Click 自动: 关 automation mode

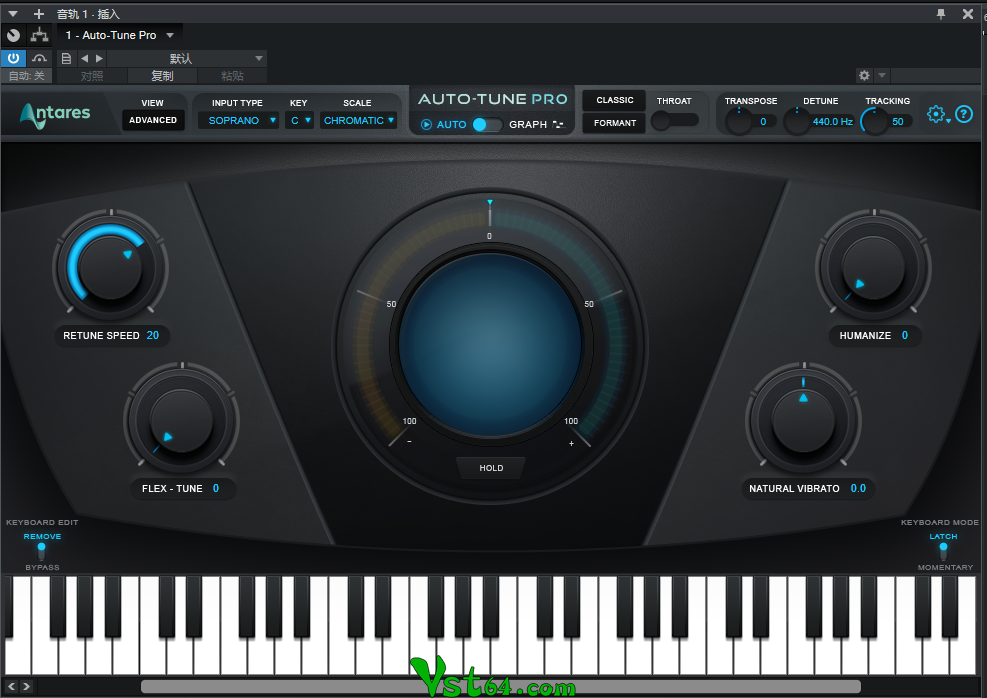click(x=26, y=76)
